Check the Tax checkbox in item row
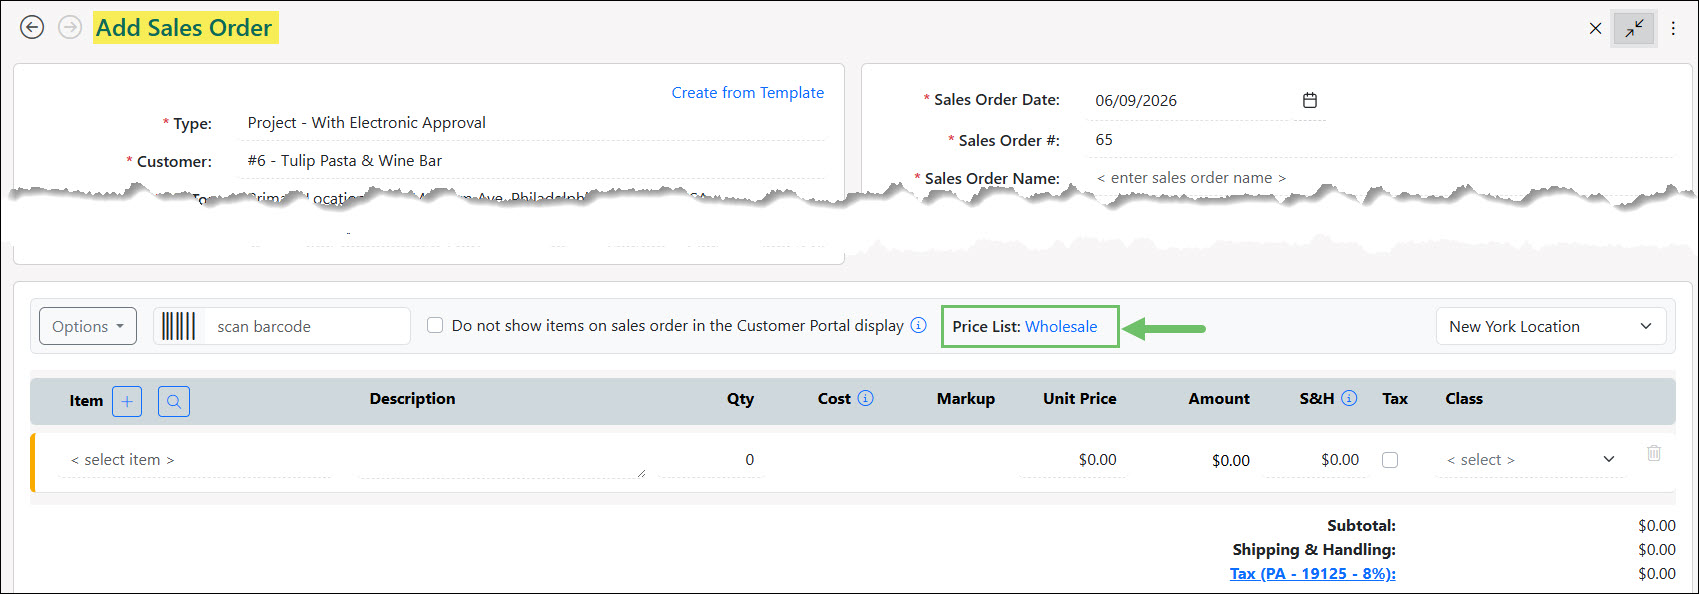This screenshot has height=594, width=1699. point(1390,460)
